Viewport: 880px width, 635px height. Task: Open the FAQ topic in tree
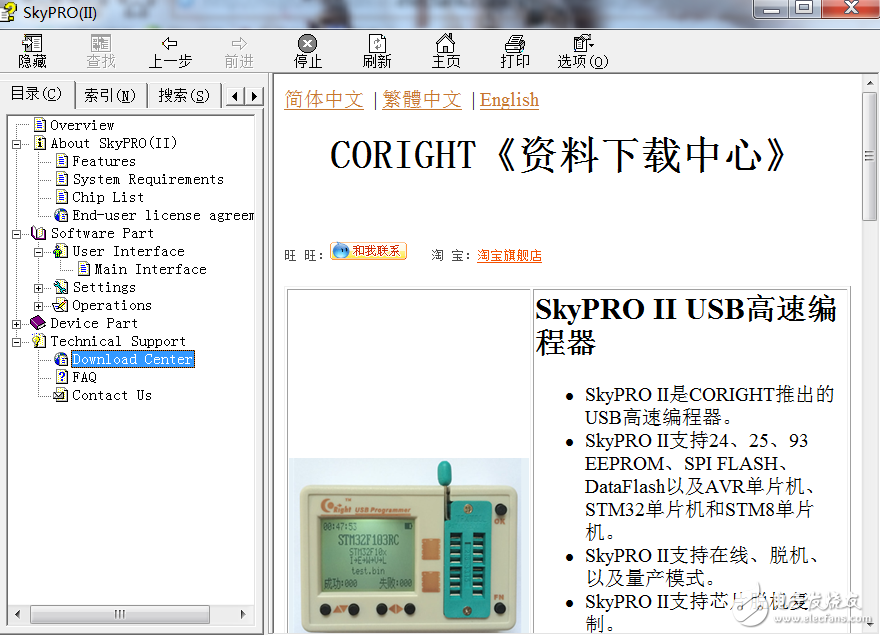coord(84,378)
